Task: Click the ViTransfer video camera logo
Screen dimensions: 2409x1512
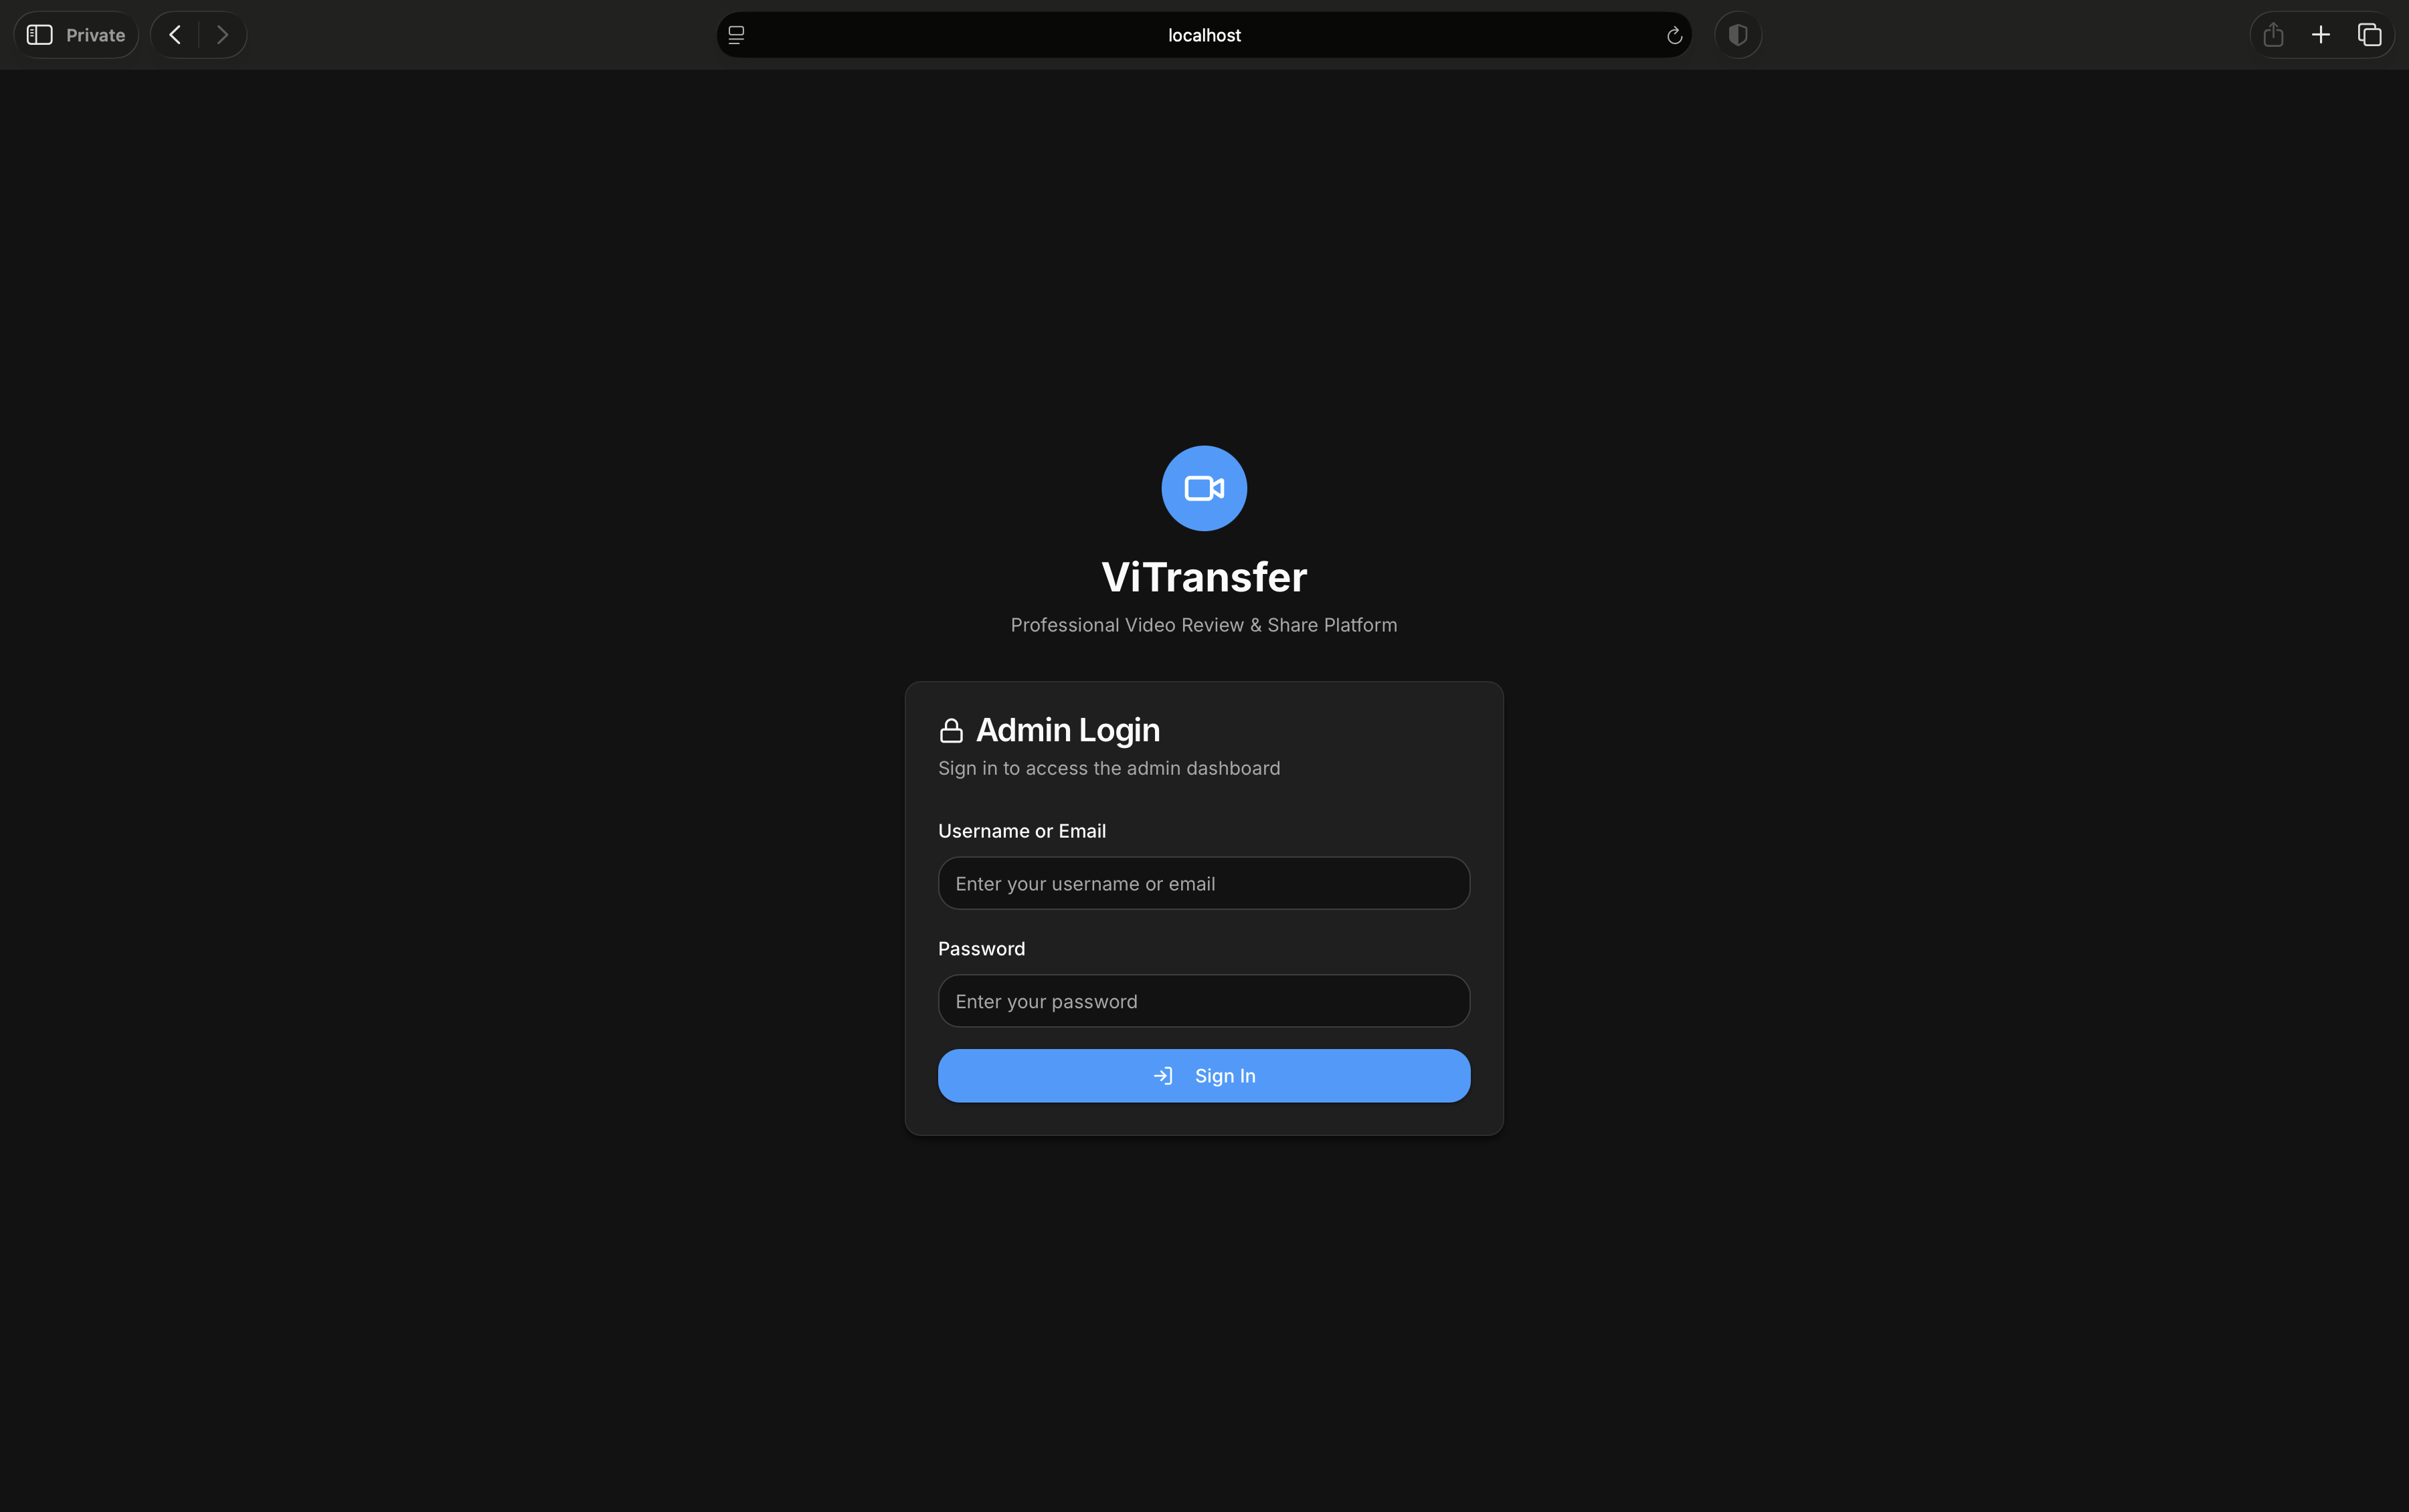Action: pyautogui.click(x=1204, y=488)
